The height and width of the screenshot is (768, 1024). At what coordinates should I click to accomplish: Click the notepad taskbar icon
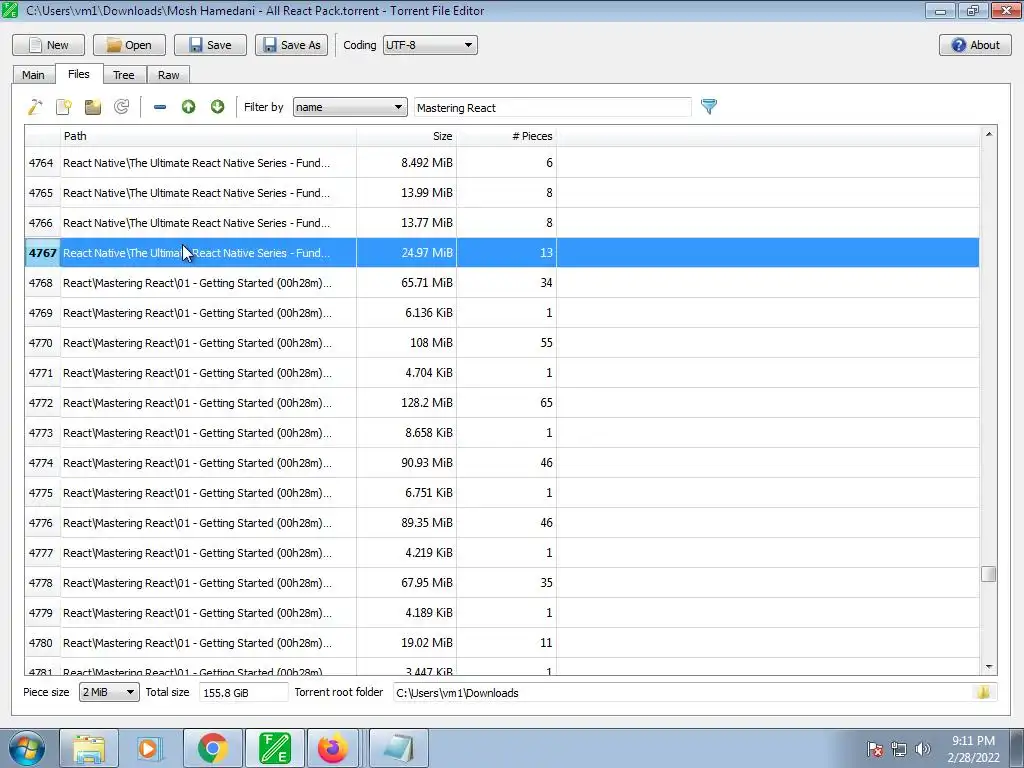pyautogui.click(x=399, y=748)
